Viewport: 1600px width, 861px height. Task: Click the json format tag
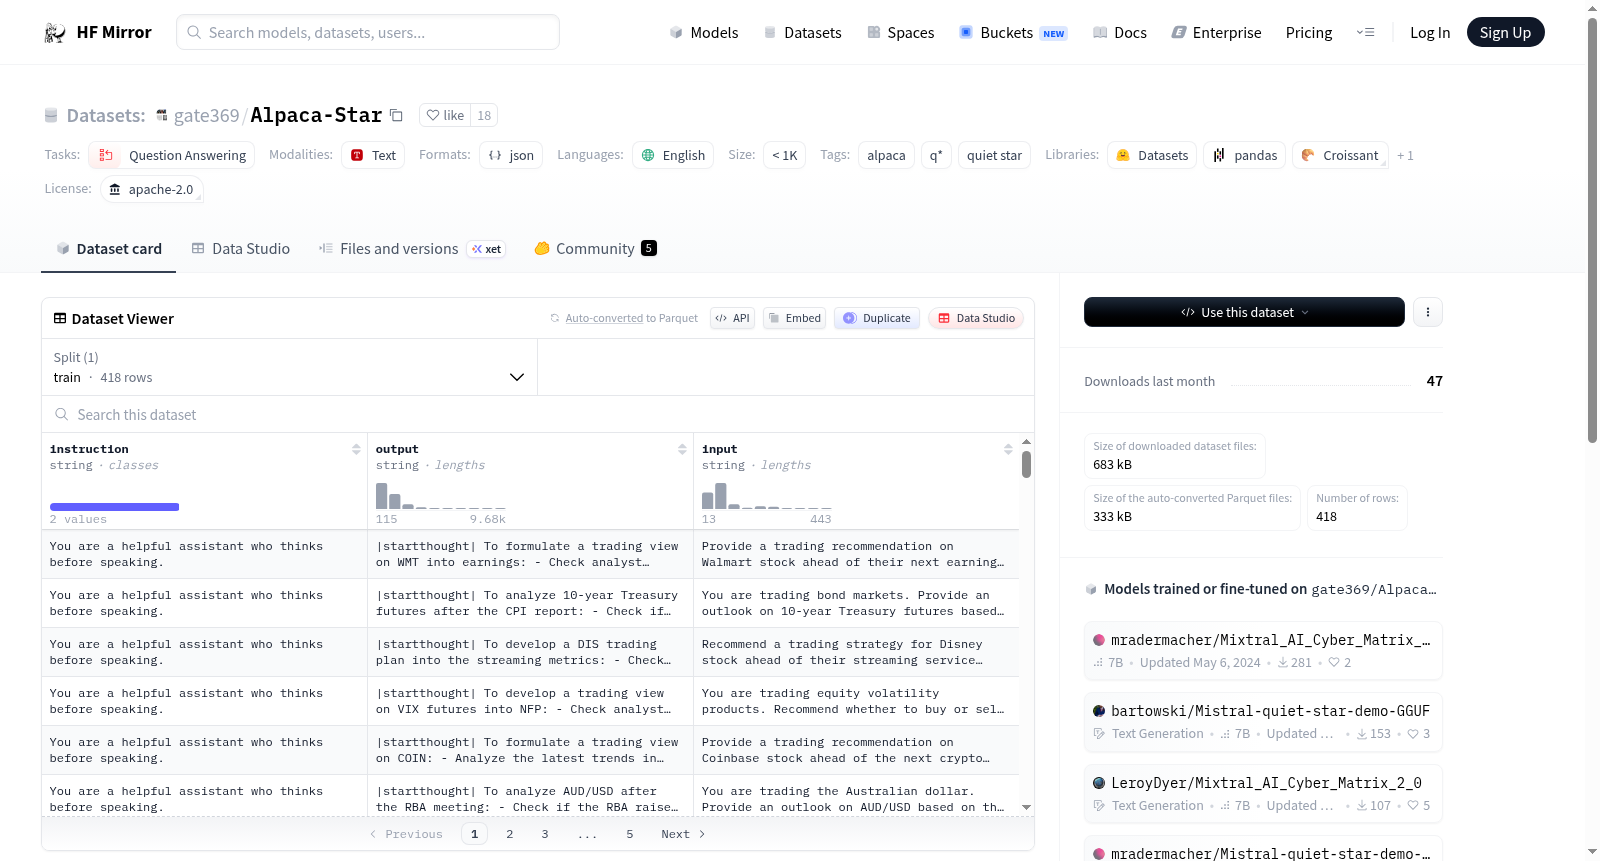tap(511, 155)
